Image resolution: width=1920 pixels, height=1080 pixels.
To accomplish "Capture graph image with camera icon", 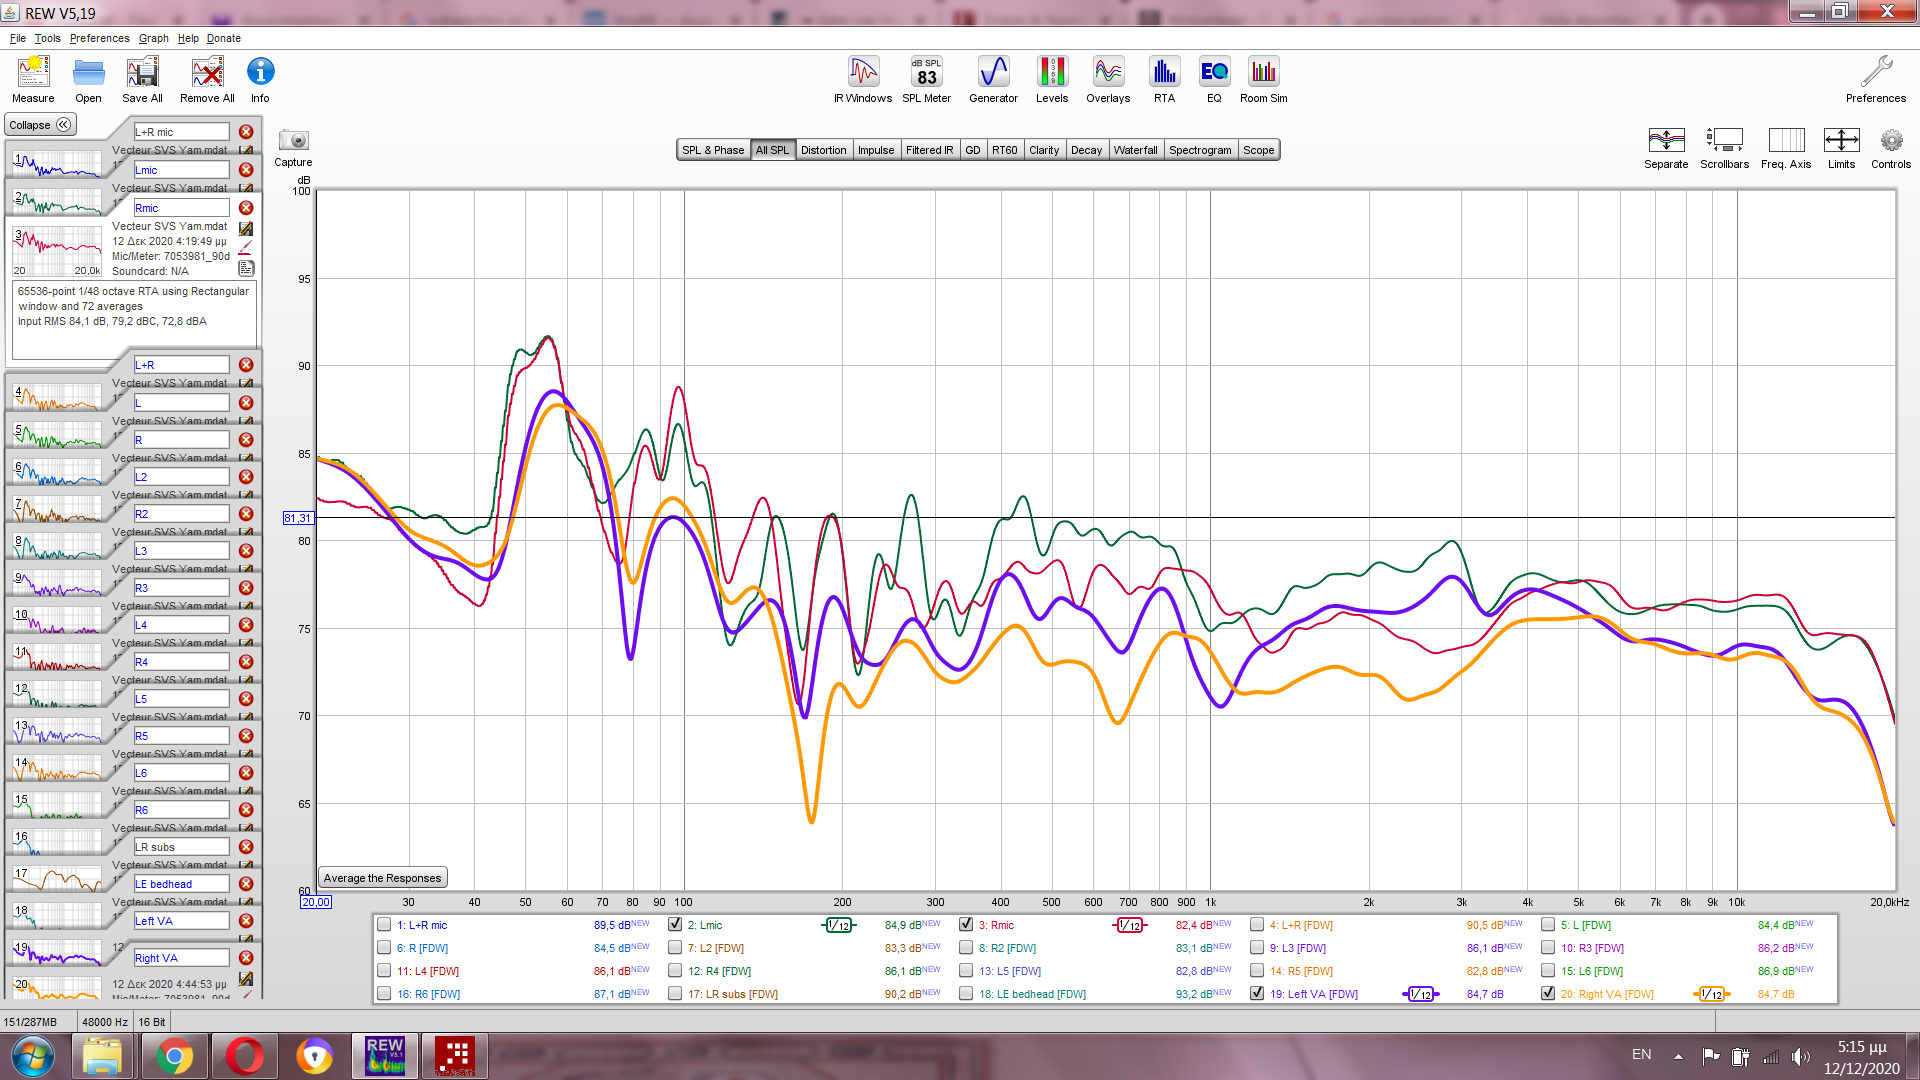I will pos(293,146).
